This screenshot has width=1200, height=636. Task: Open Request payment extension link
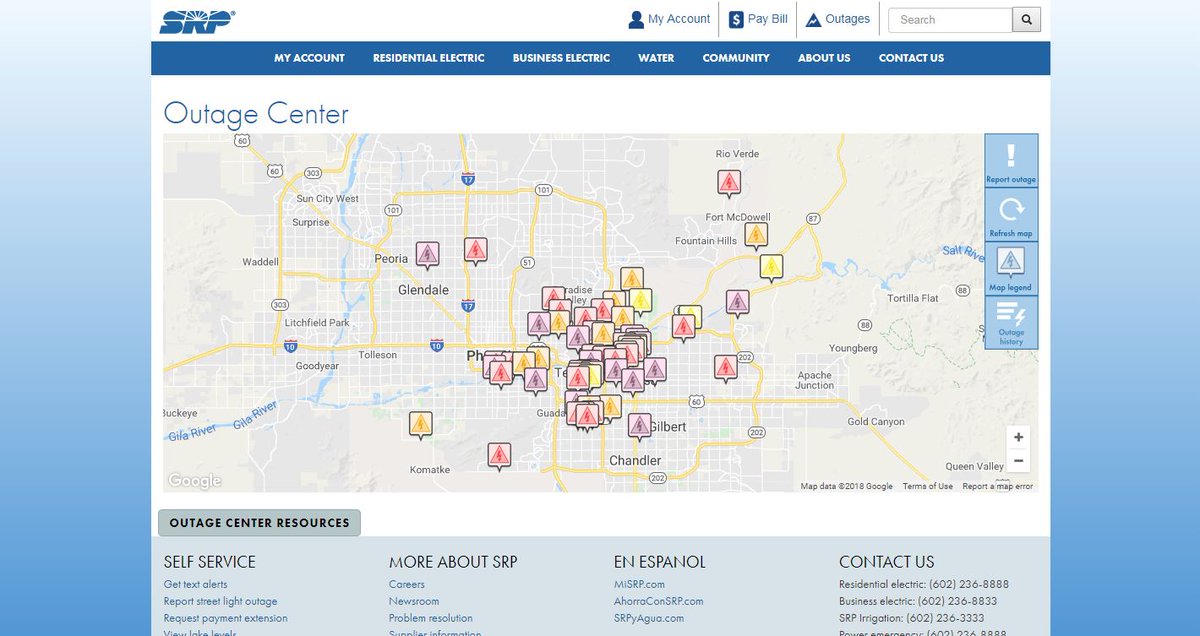(225, 618)
